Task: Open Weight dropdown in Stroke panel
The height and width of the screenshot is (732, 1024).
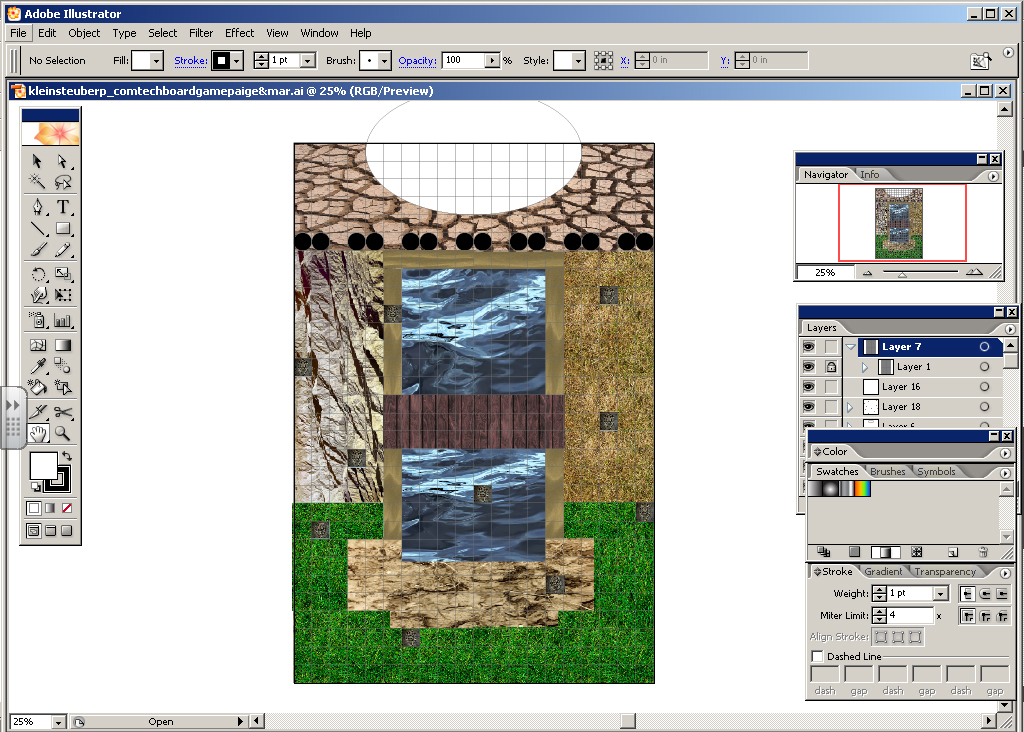Action: [x=940, y=594]
